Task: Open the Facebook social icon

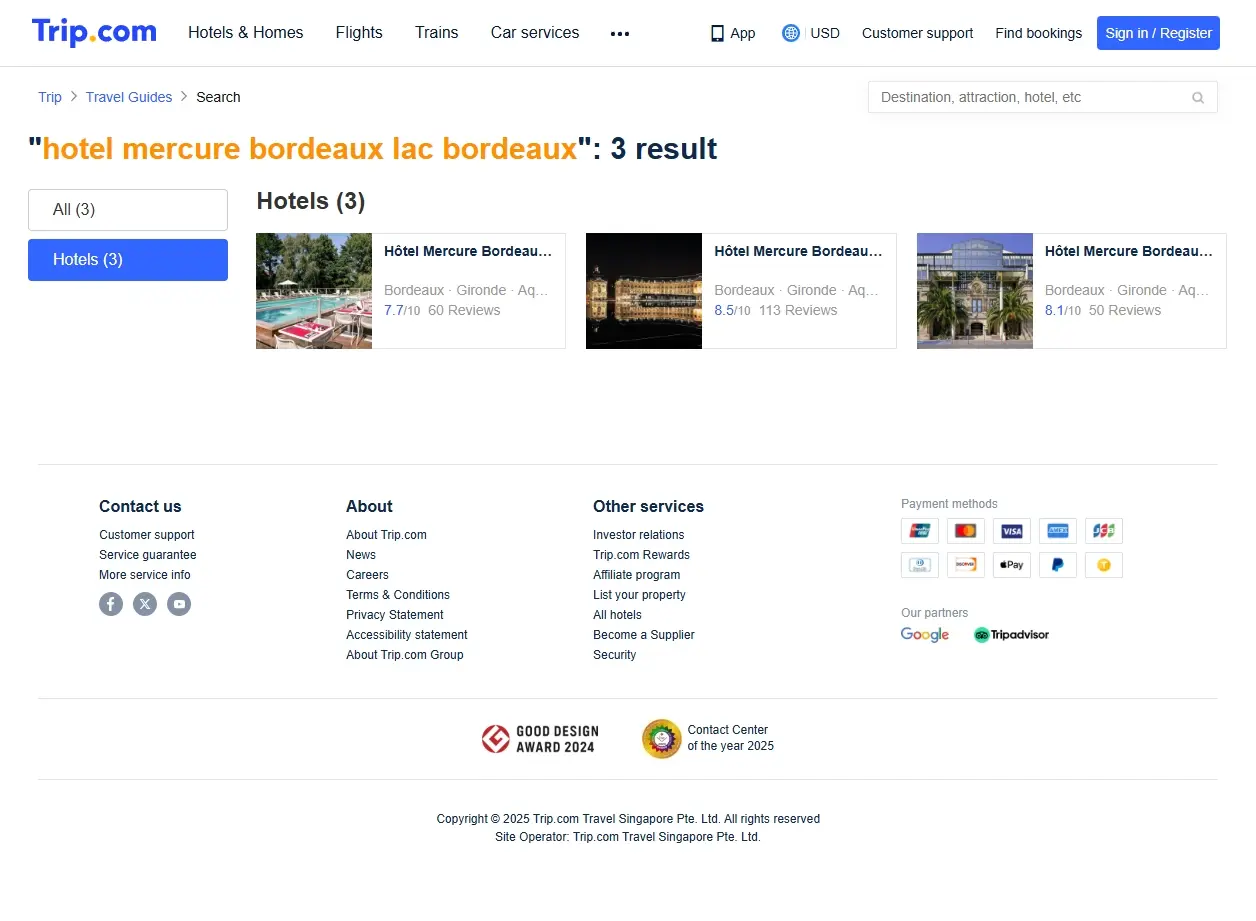Action: tap(111, 604)
